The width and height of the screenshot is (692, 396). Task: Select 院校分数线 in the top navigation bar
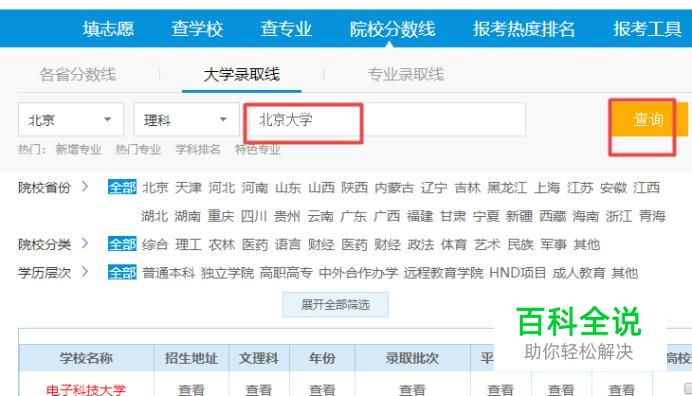[392, 29]
